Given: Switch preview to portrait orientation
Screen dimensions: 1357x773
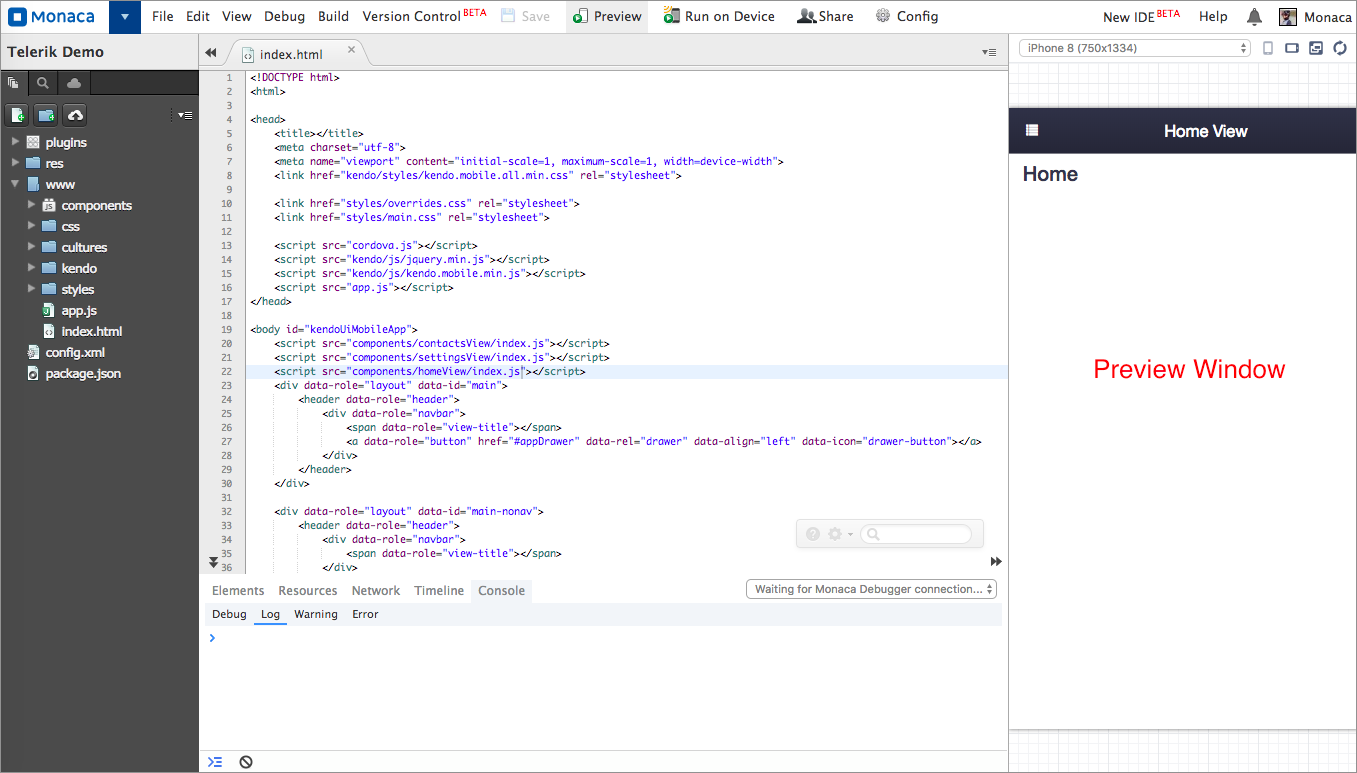Looking at the screenshot, I should (1268, 48).
